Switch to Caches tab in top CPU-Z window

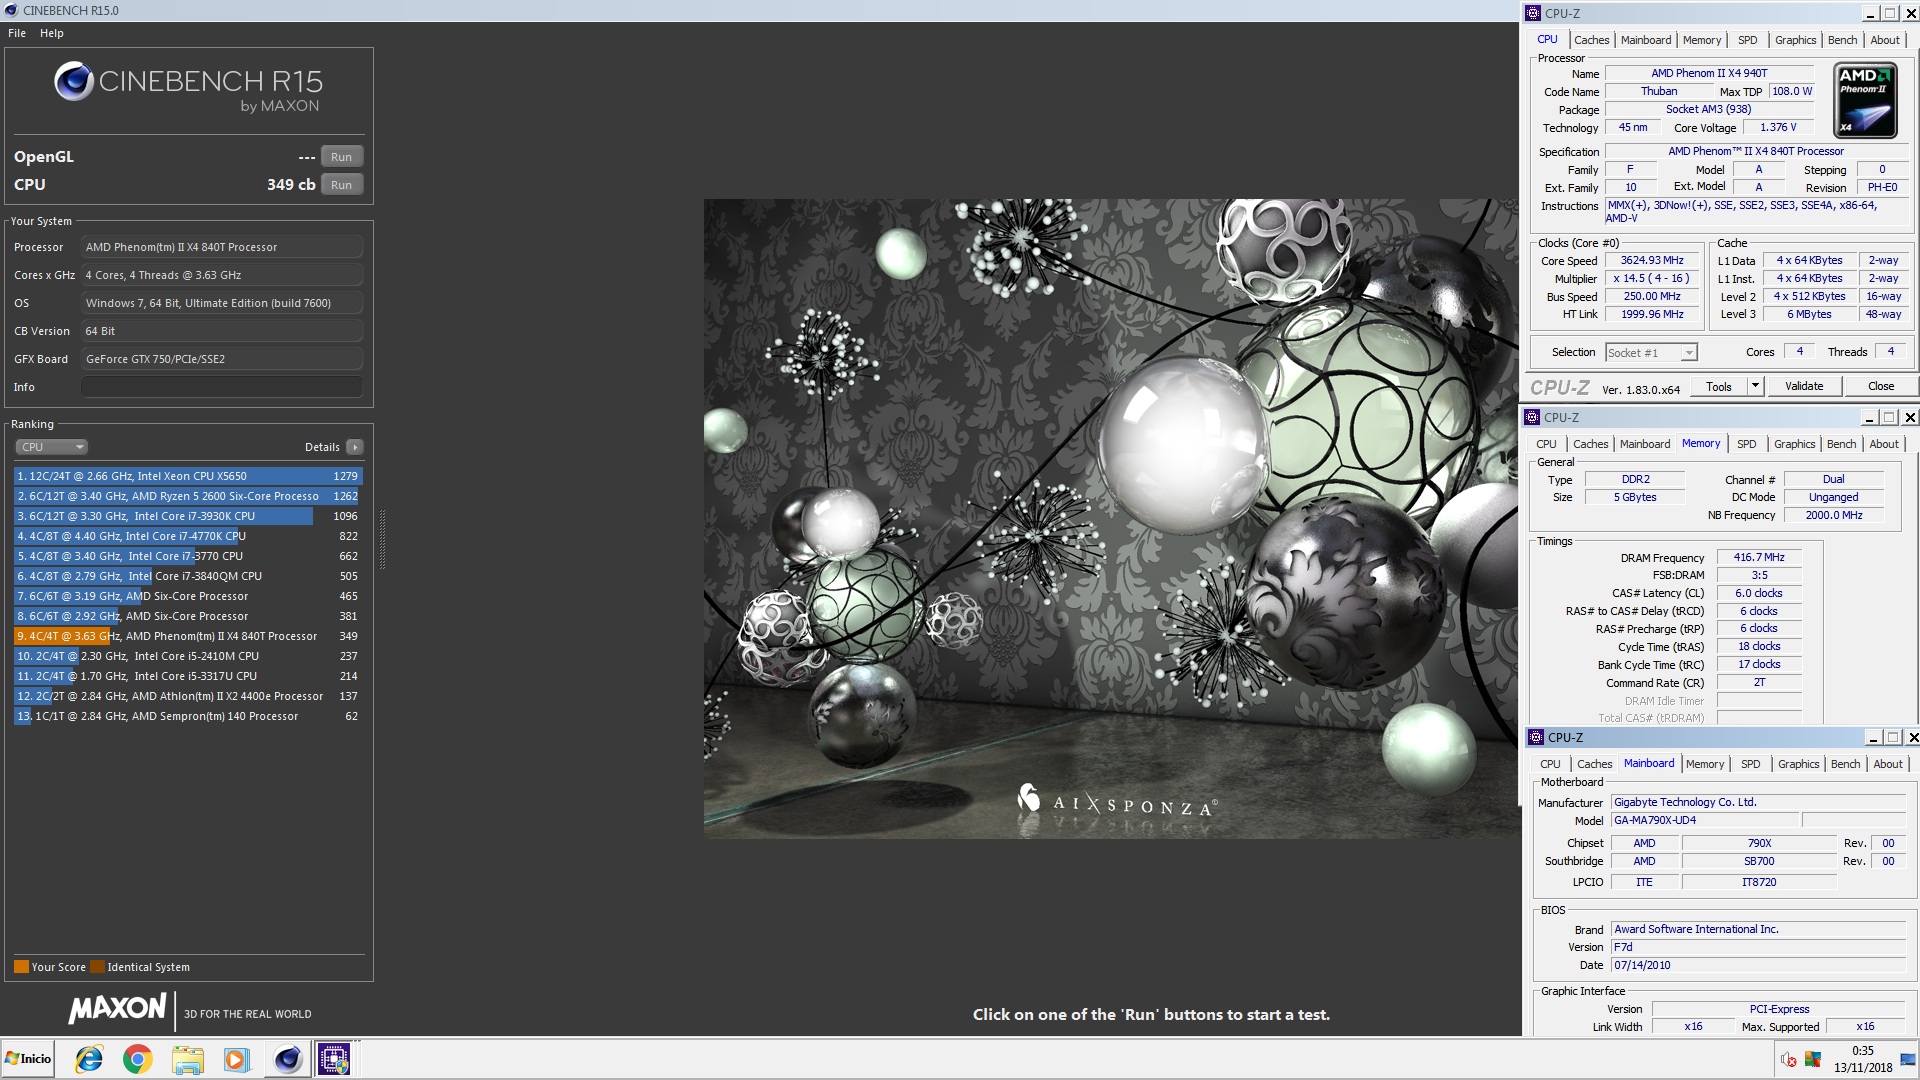pyautogui.click(x=1591, y=40)
